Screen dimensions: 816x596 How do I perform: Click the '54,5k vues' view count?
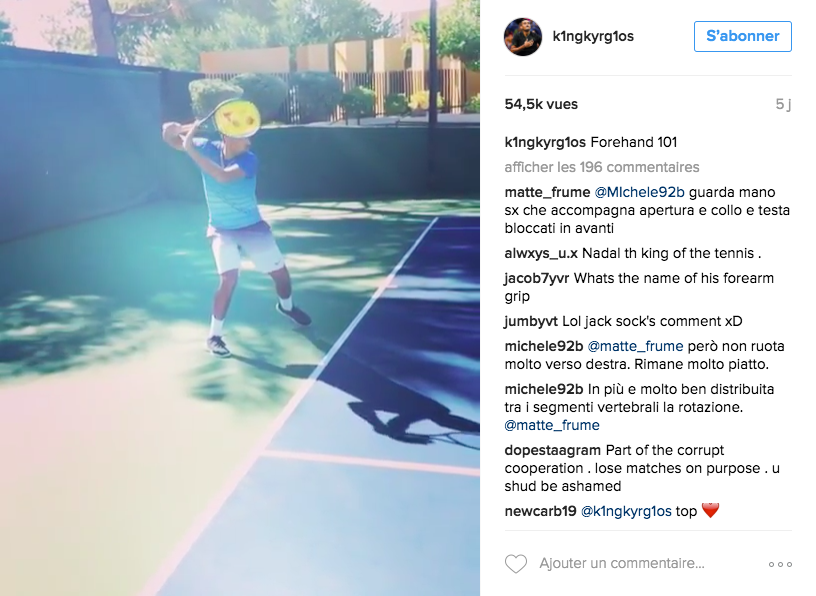tap(541, 104)
